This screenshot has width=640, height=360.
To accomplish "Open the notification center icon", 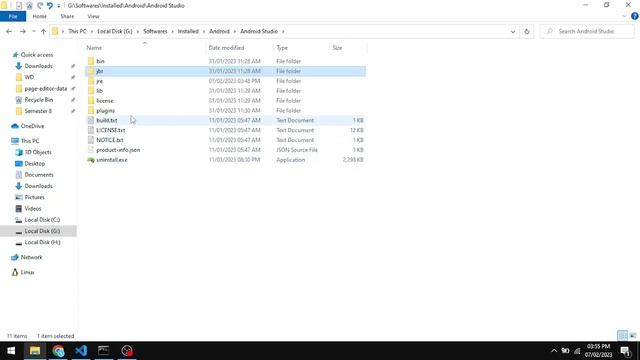I will [x=626, y=351].
